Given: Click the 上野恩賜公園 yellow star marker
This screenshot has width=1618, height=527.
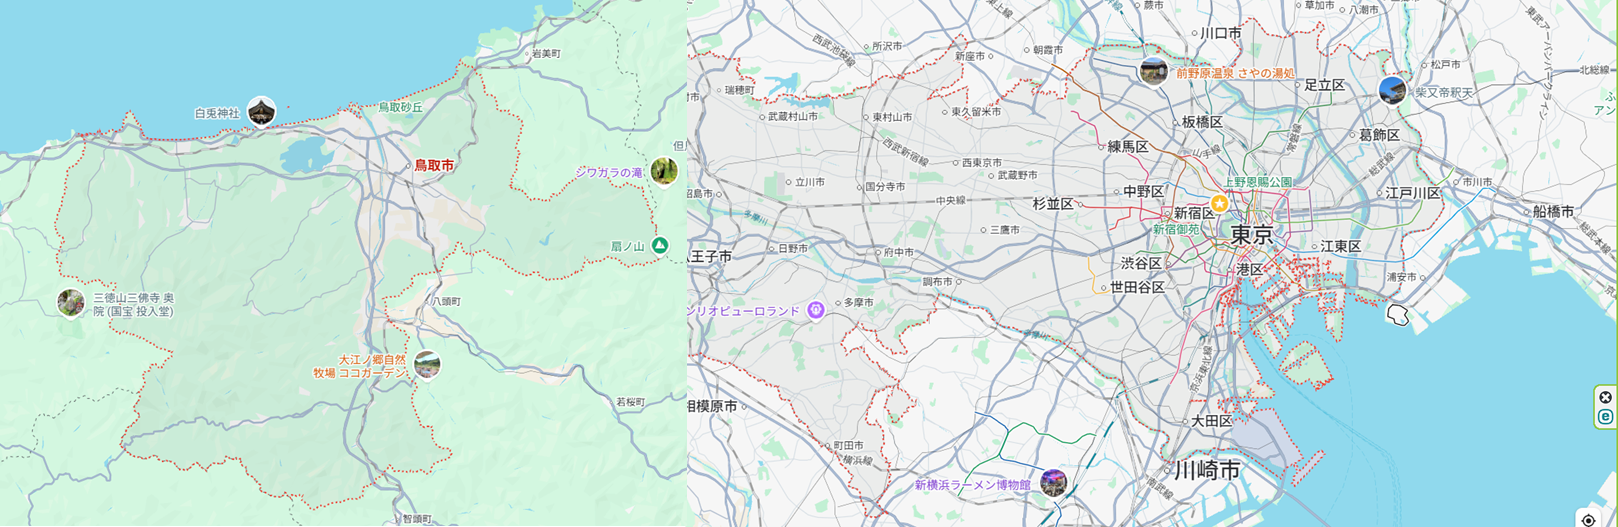Looking at the screenshot, I should pos(1219,203).
